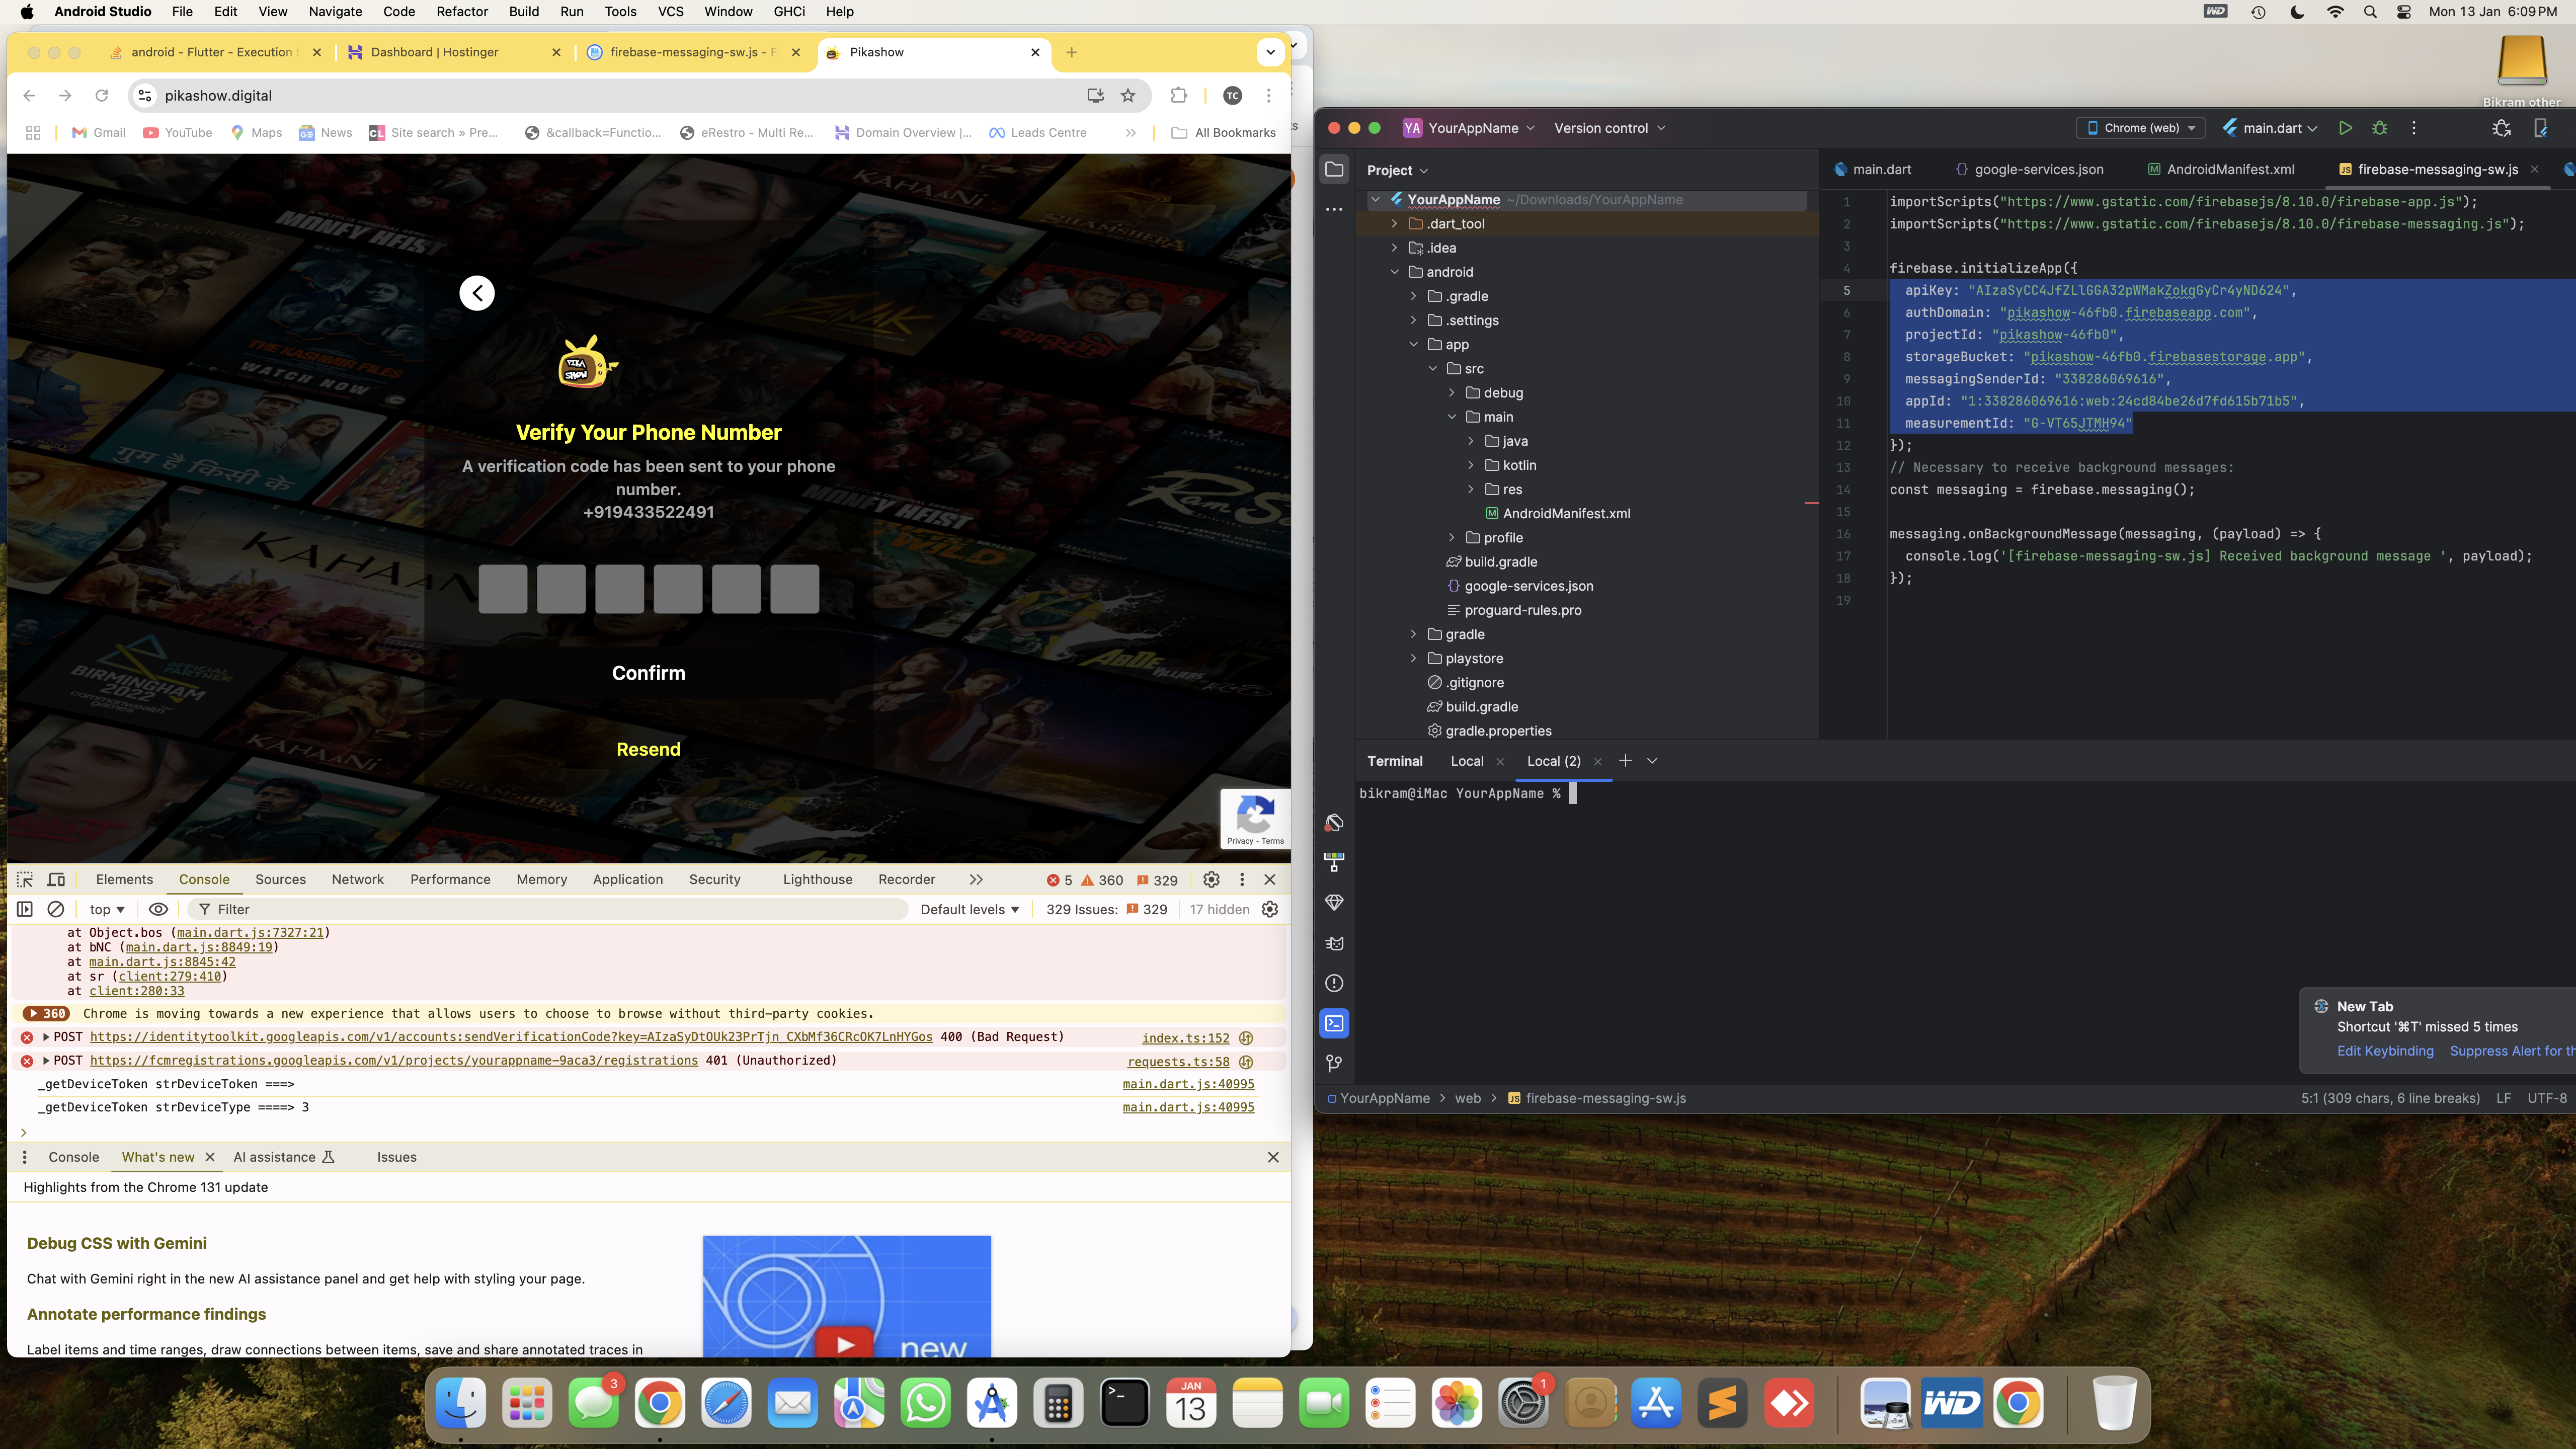Open the Problems tool window icon
The height and width of the screenshot is (1449, 2576).
click(1334, 983)
